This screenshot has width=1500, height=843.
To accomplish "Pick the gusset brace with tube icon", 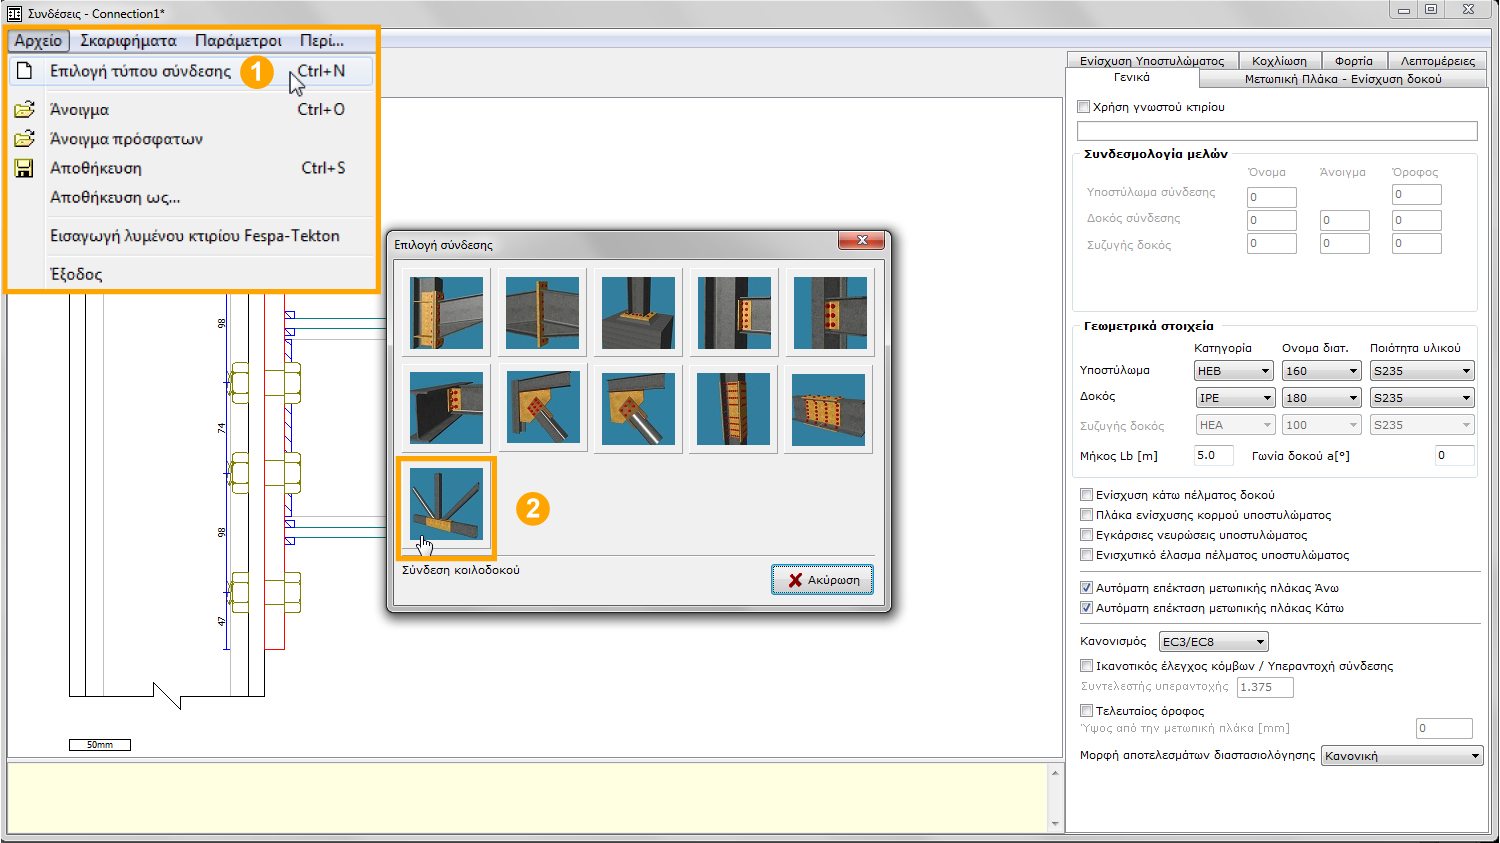I will click(x=638, y=409).
